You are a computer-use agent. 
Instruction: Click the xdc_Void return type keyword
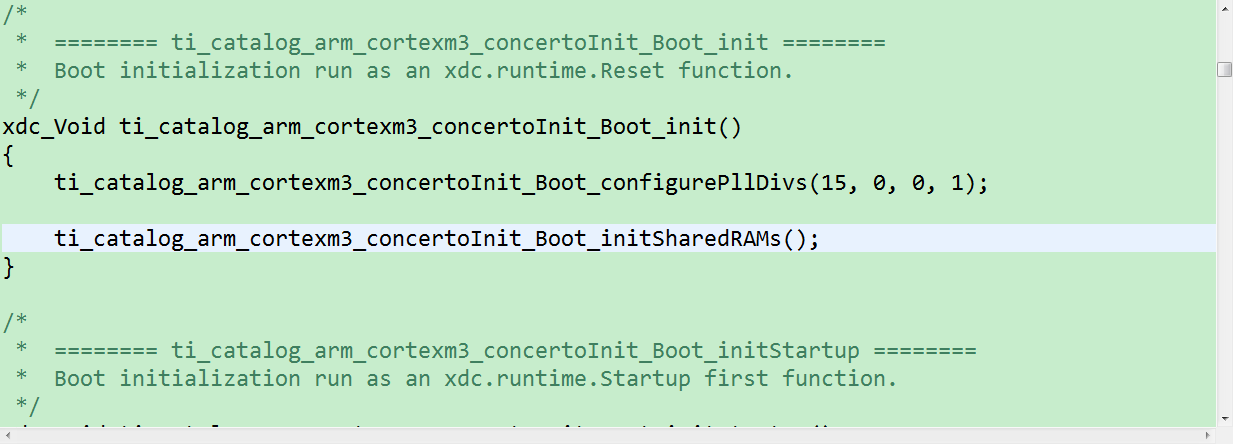57,127
